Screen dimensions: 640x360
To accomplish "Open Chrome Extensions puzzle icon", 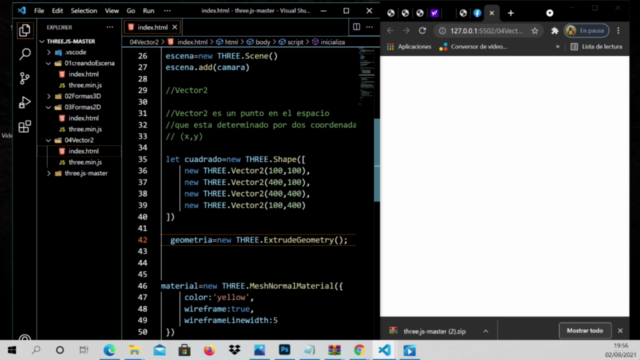I will [x=554, y=31].
